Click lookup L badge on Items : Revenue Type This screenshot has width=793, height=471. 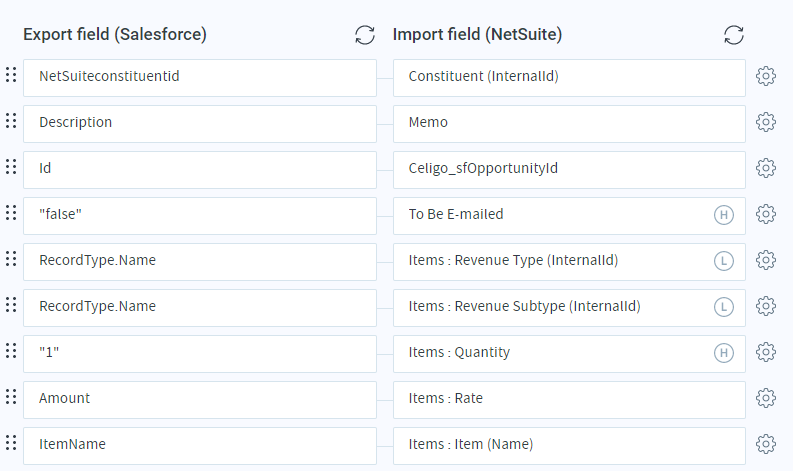pyautogui.click(x=724, y=261)
